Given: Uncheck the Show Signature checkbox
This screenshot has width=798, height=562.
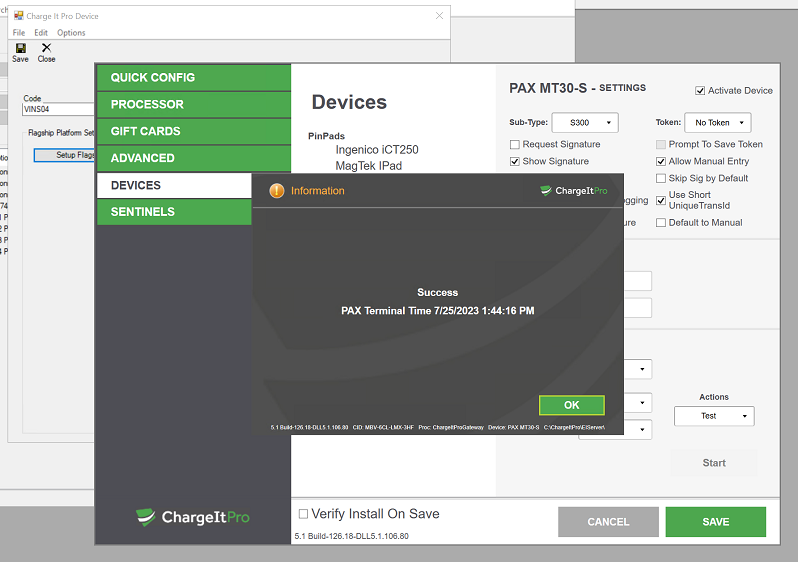Looking at the screenshot, I should (x=515, y=161).
